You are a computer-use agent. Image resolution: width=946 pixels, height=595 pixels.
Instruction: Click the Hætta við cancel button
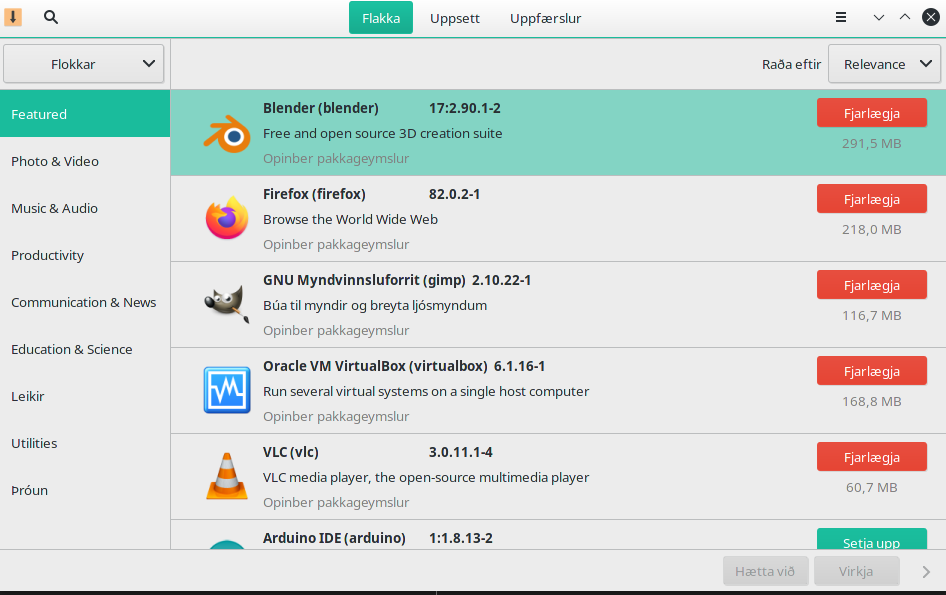(765, 571)
